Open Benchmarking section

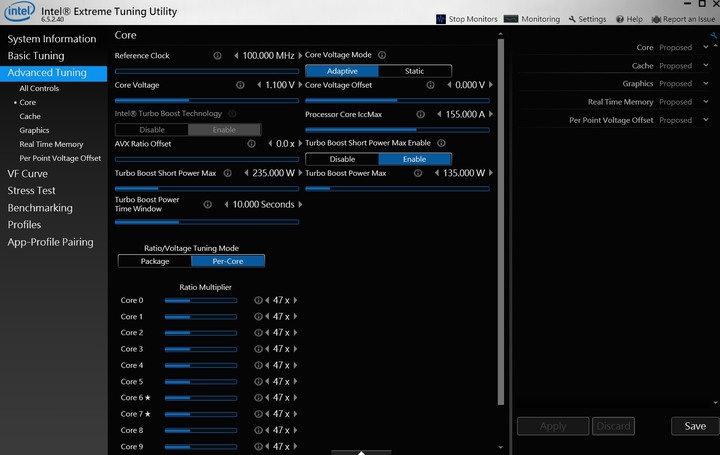coord(40,208)
